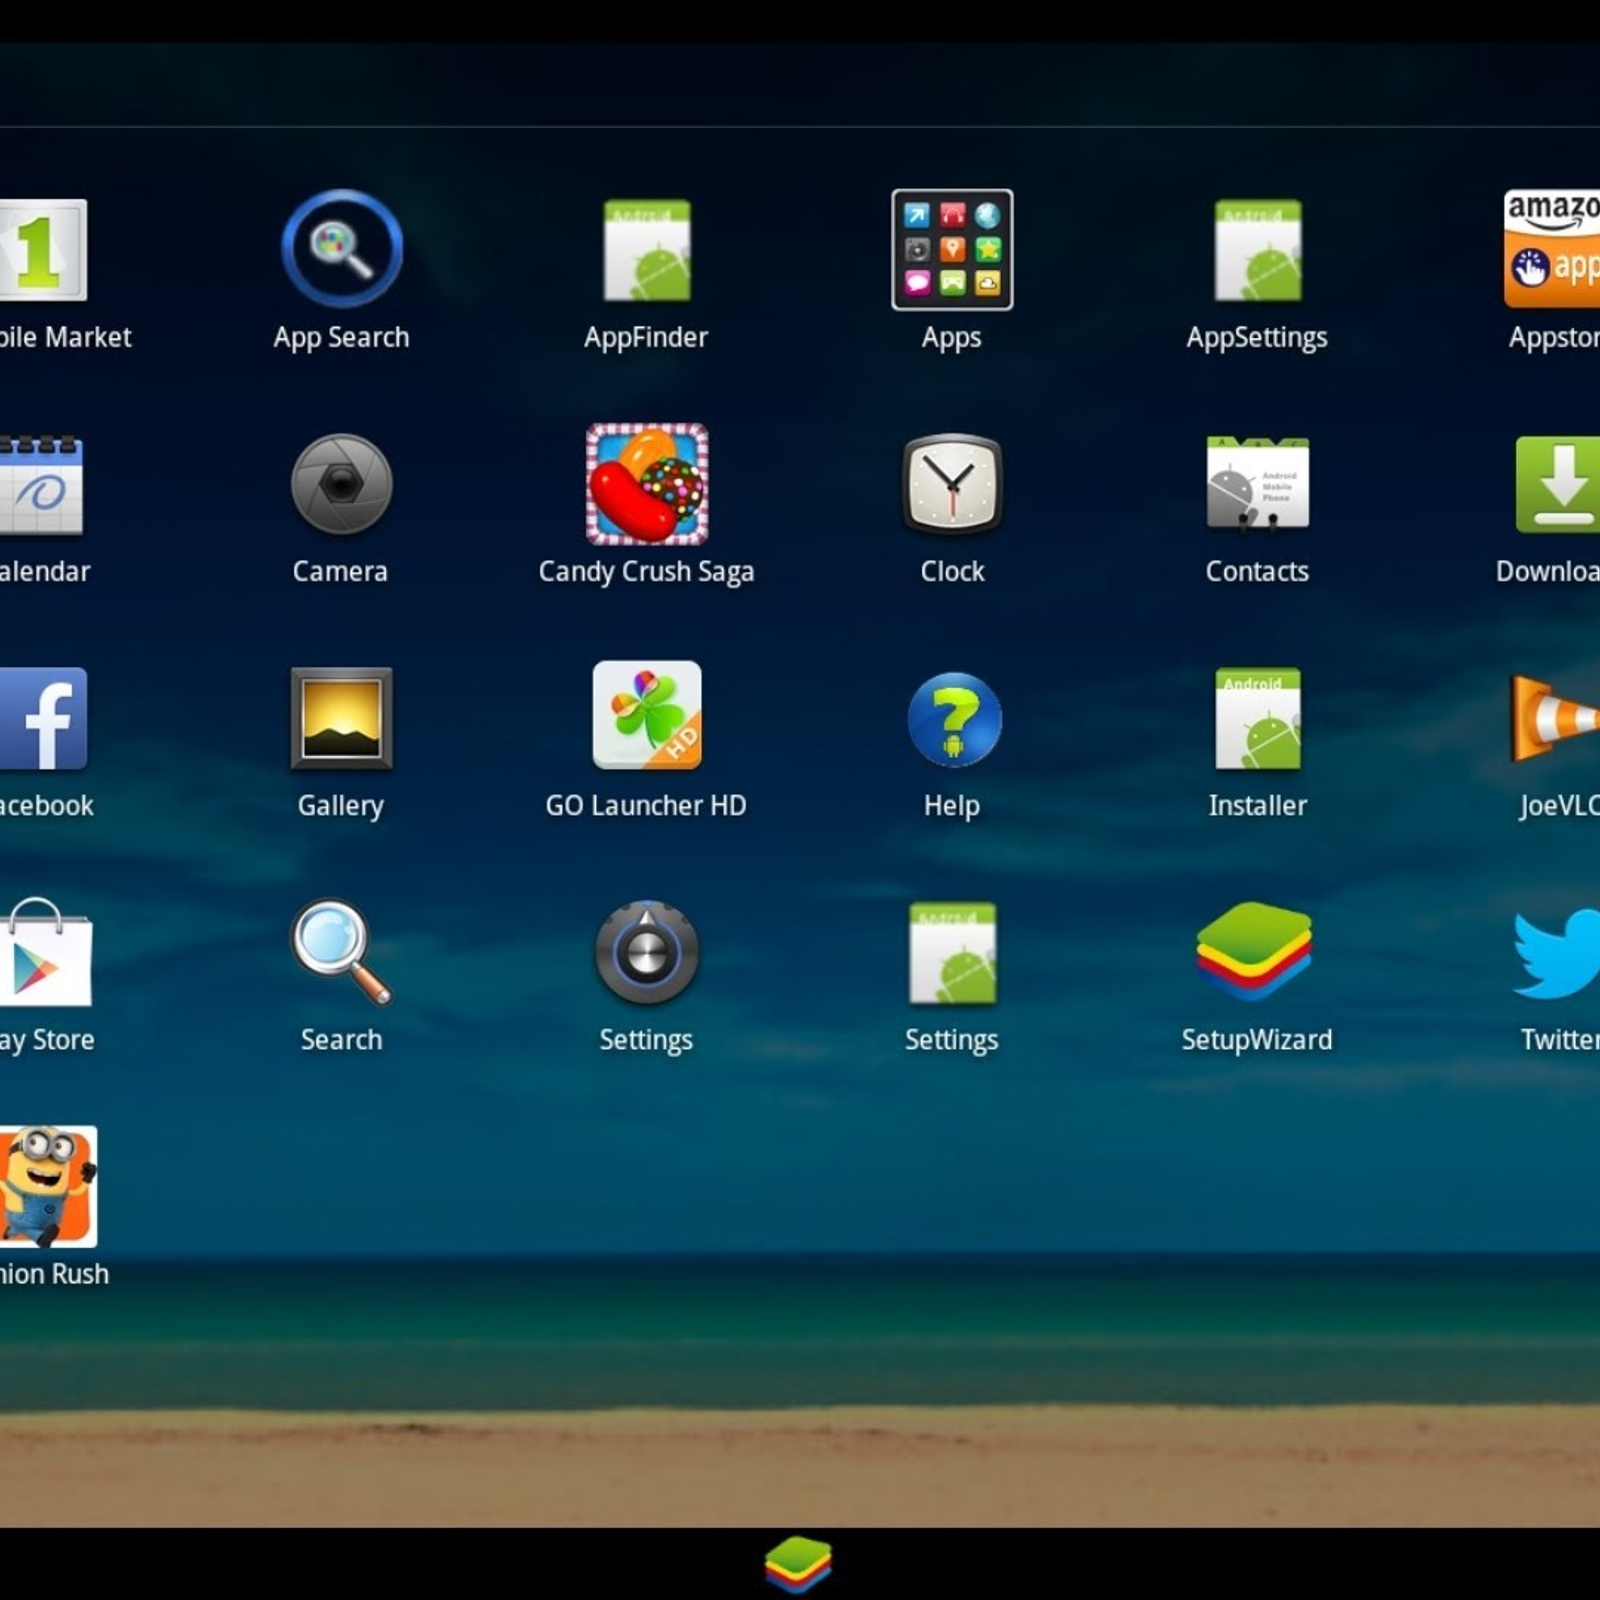Open the Play Store app

click(x=46, y=952)
